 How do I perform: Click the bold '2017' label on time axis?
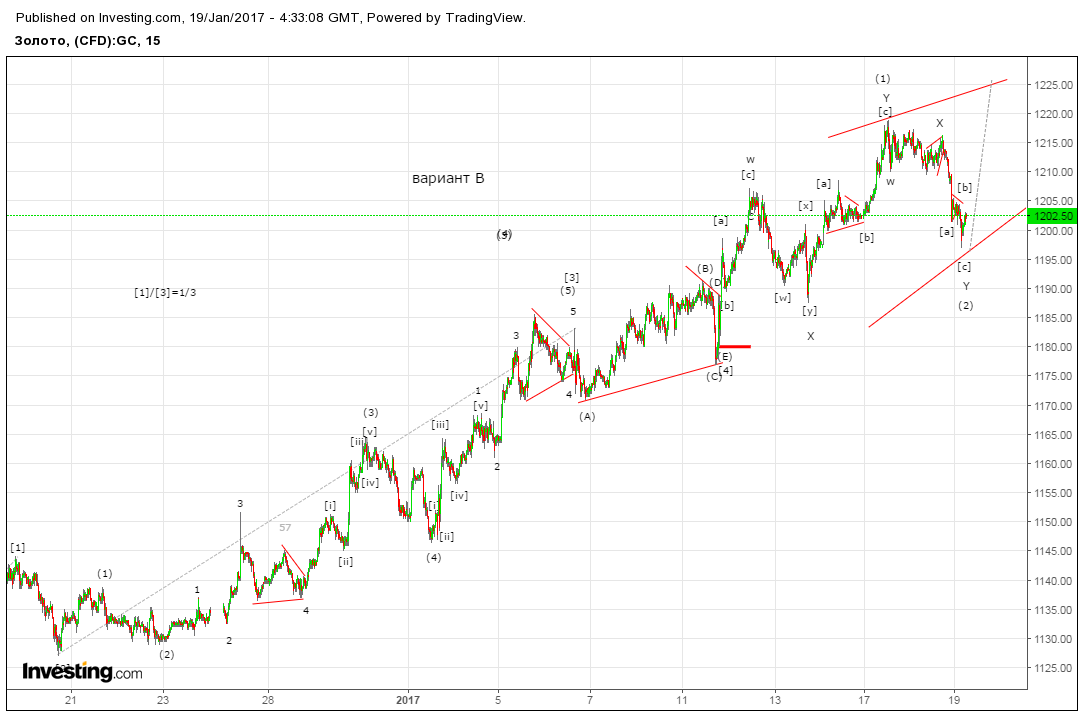(x=408, y=700)
